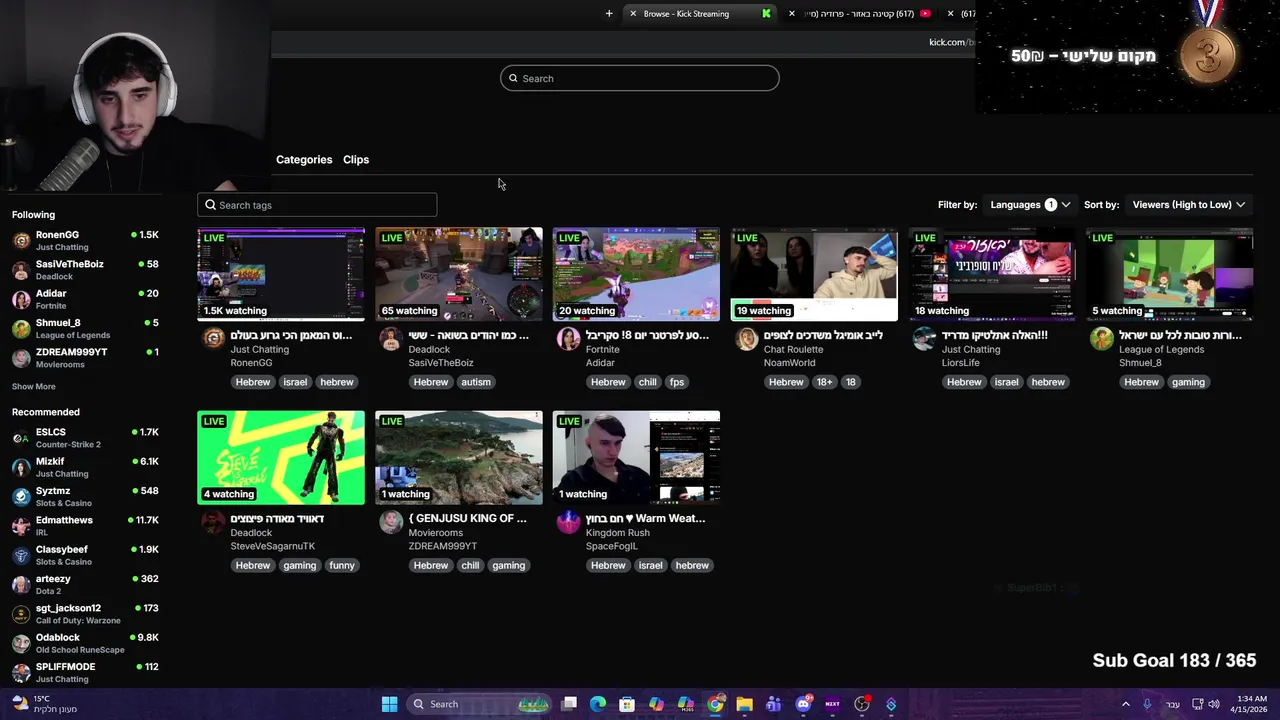Screen dimensions: 1280x720
Task: Open Google Chrome from taskbar
Action: pyautogui.click(x=715, y=704)
